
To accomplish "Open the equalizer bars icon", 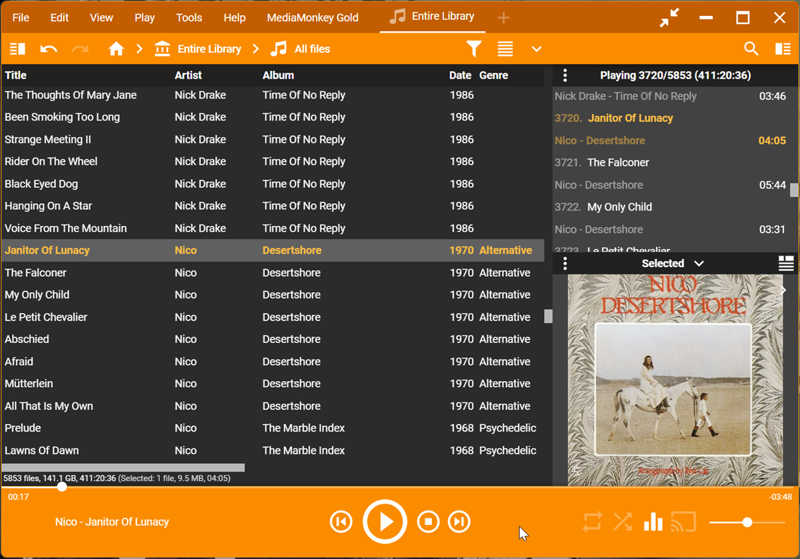I will point(653,522).
